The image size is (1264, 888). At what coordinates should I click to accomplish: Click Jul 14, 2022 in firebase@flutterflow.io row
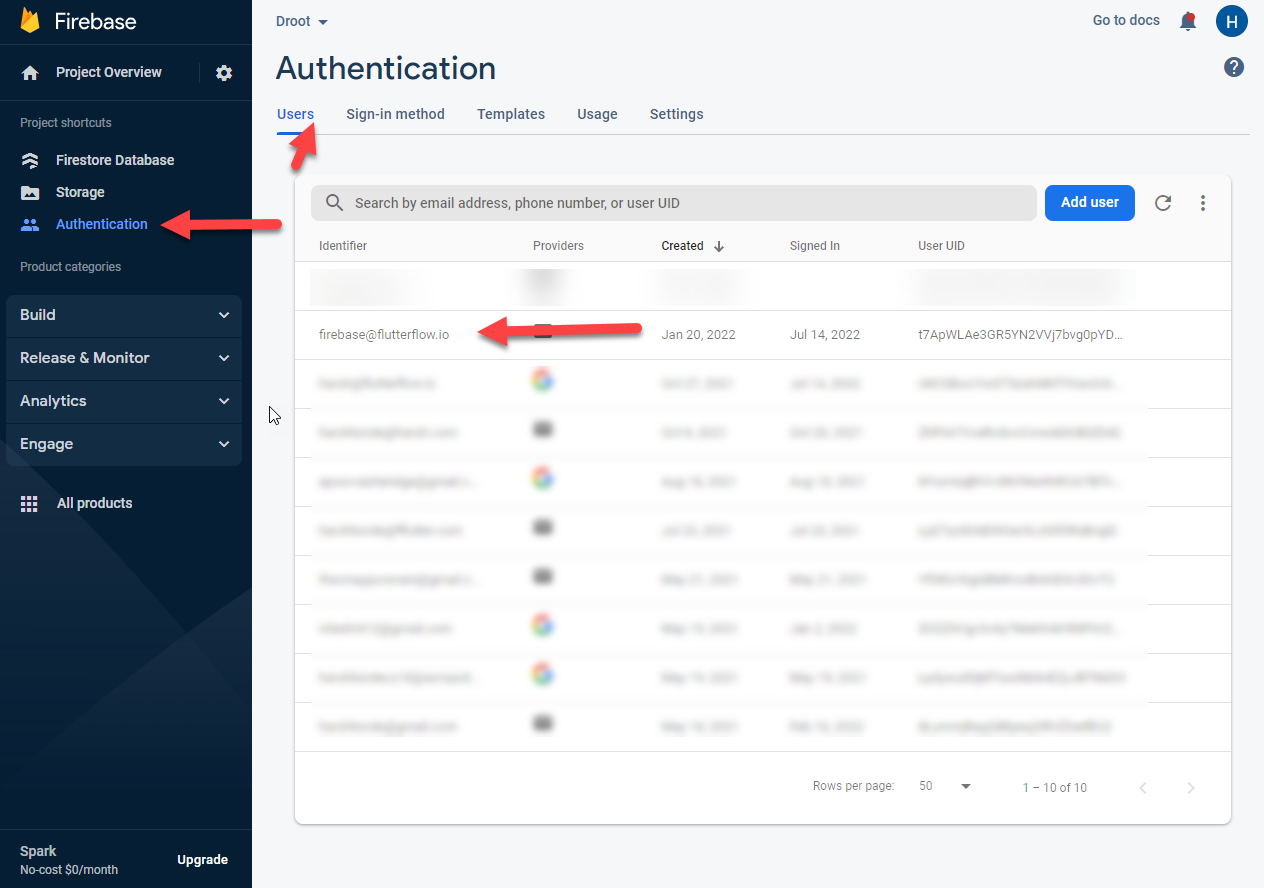pyautogui.click(x=825, y=335)
